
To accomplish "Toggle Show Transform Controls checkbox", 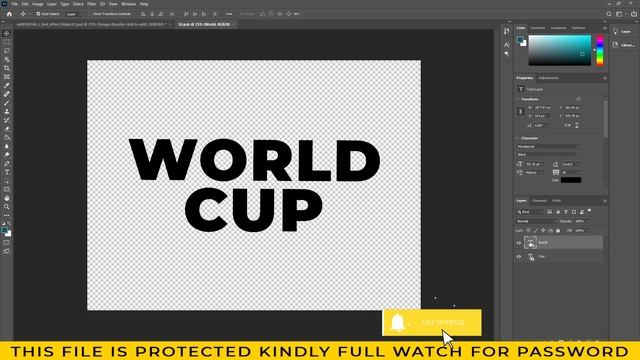I will 91,14.
